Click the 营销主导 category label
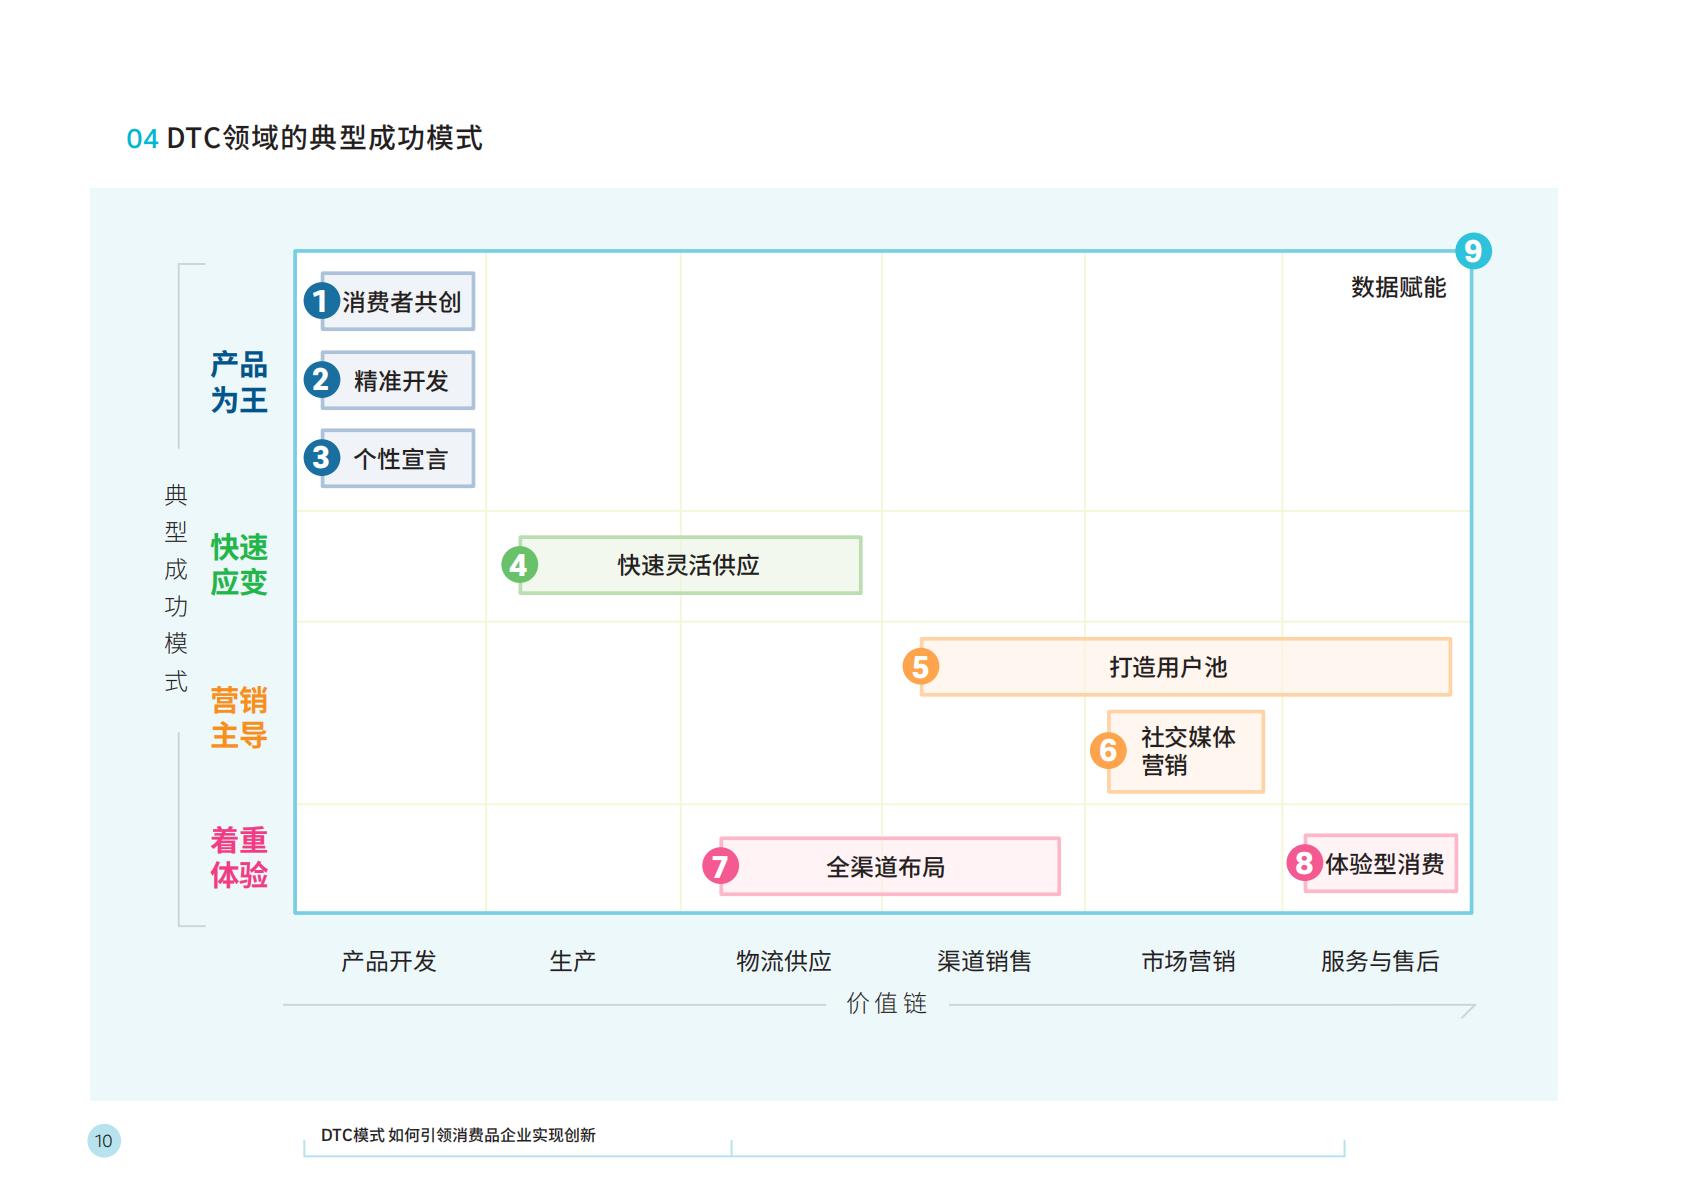Screen dimensions: 1683x1190 point(239,718)
